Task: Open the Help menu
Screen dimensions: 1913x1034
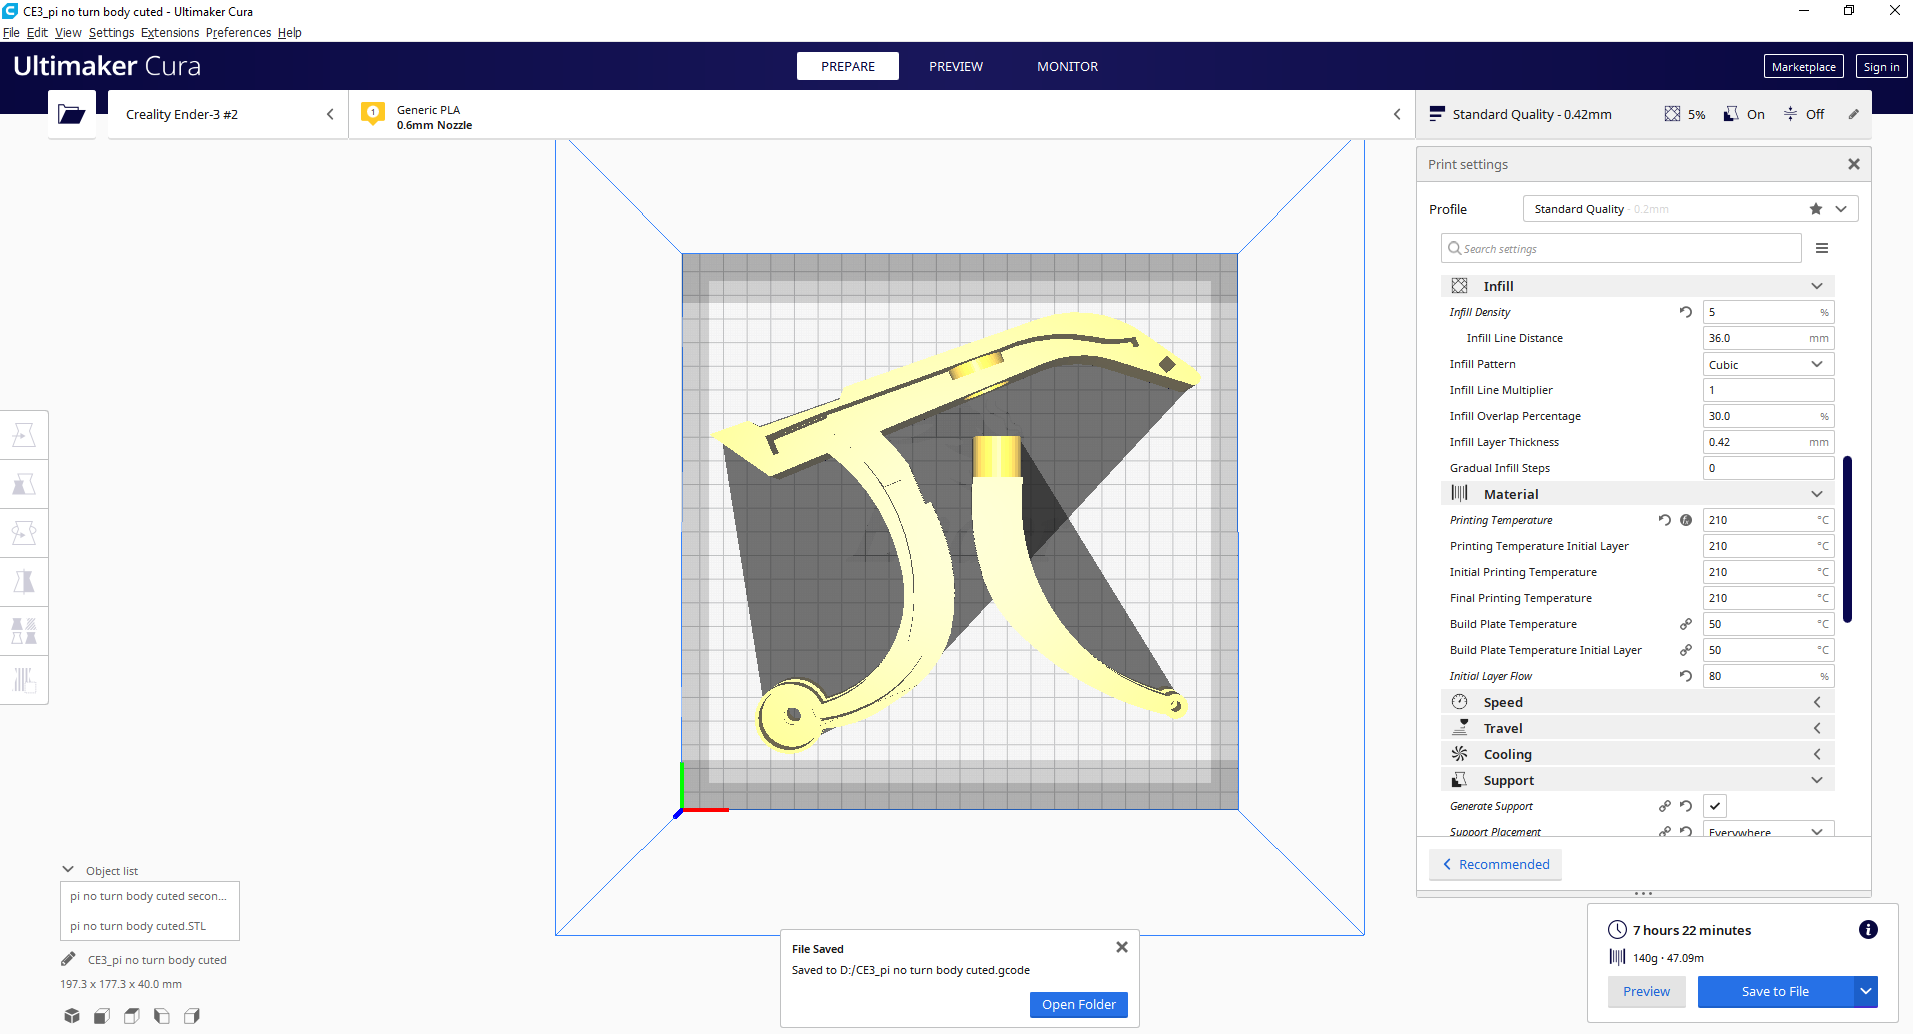Action: pyautogui.click(x=290, y=32)
